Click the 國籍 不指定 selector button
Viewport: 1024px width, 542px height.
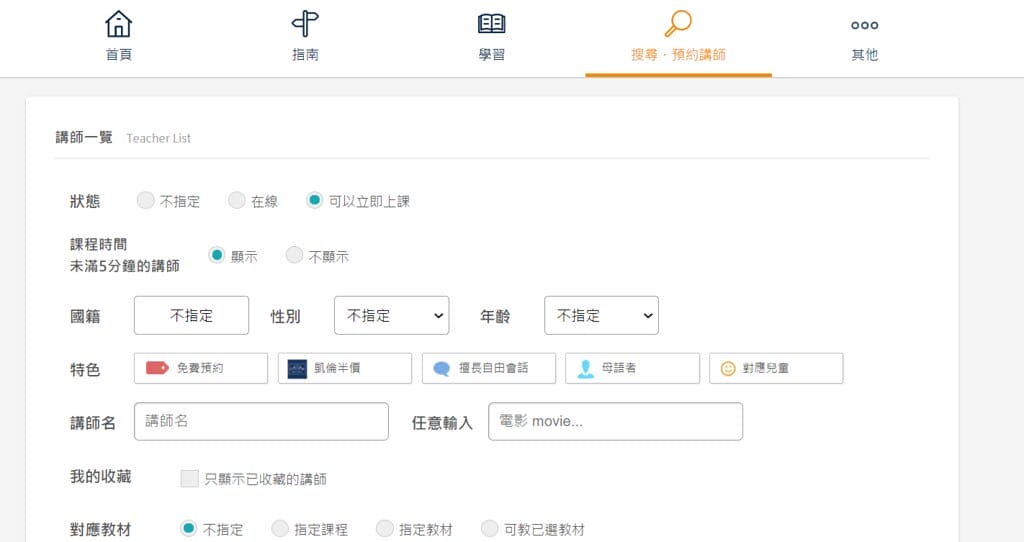[x=191, y=315]
